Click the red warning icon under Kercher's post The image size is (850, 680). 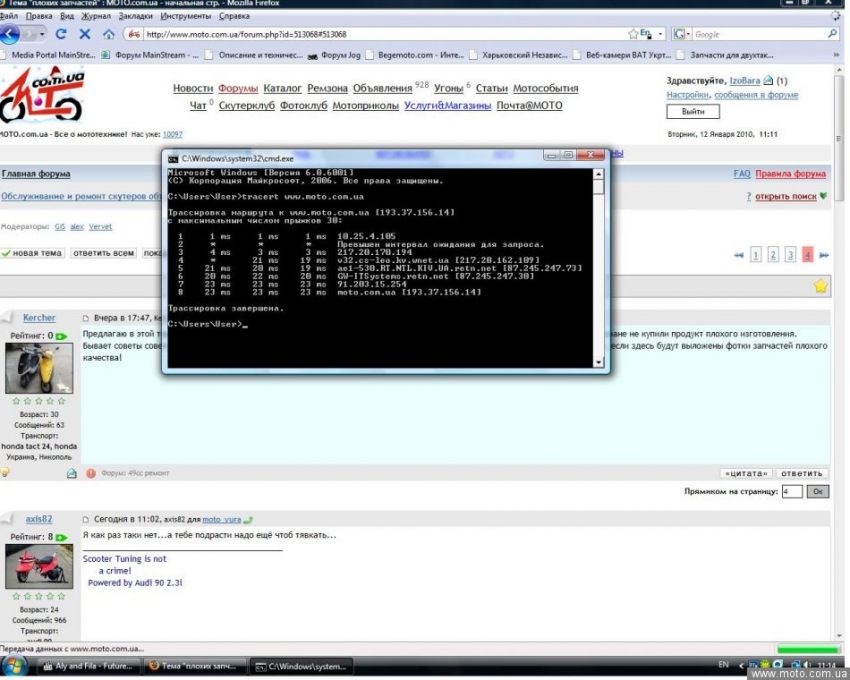click(91, 473)
